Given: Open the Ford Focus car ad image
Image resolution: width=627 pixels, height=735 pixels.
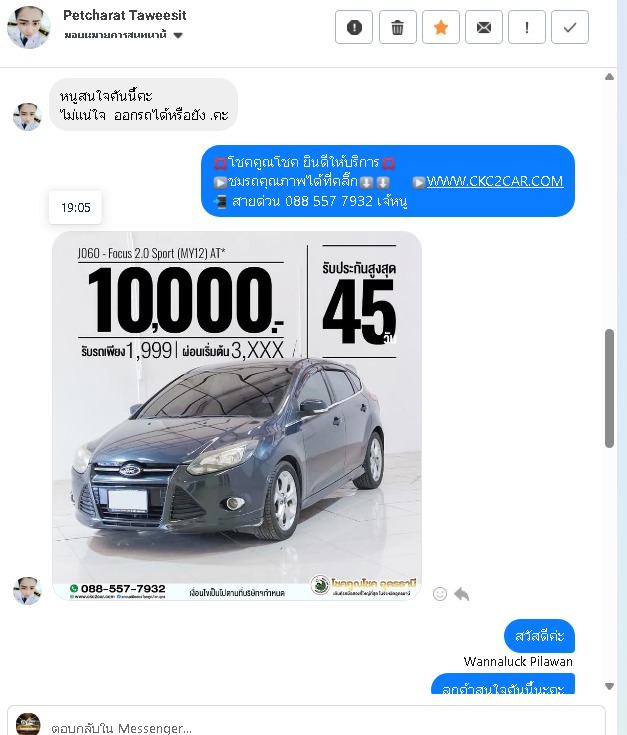Looking at the screenshot, I should point(237,415).
